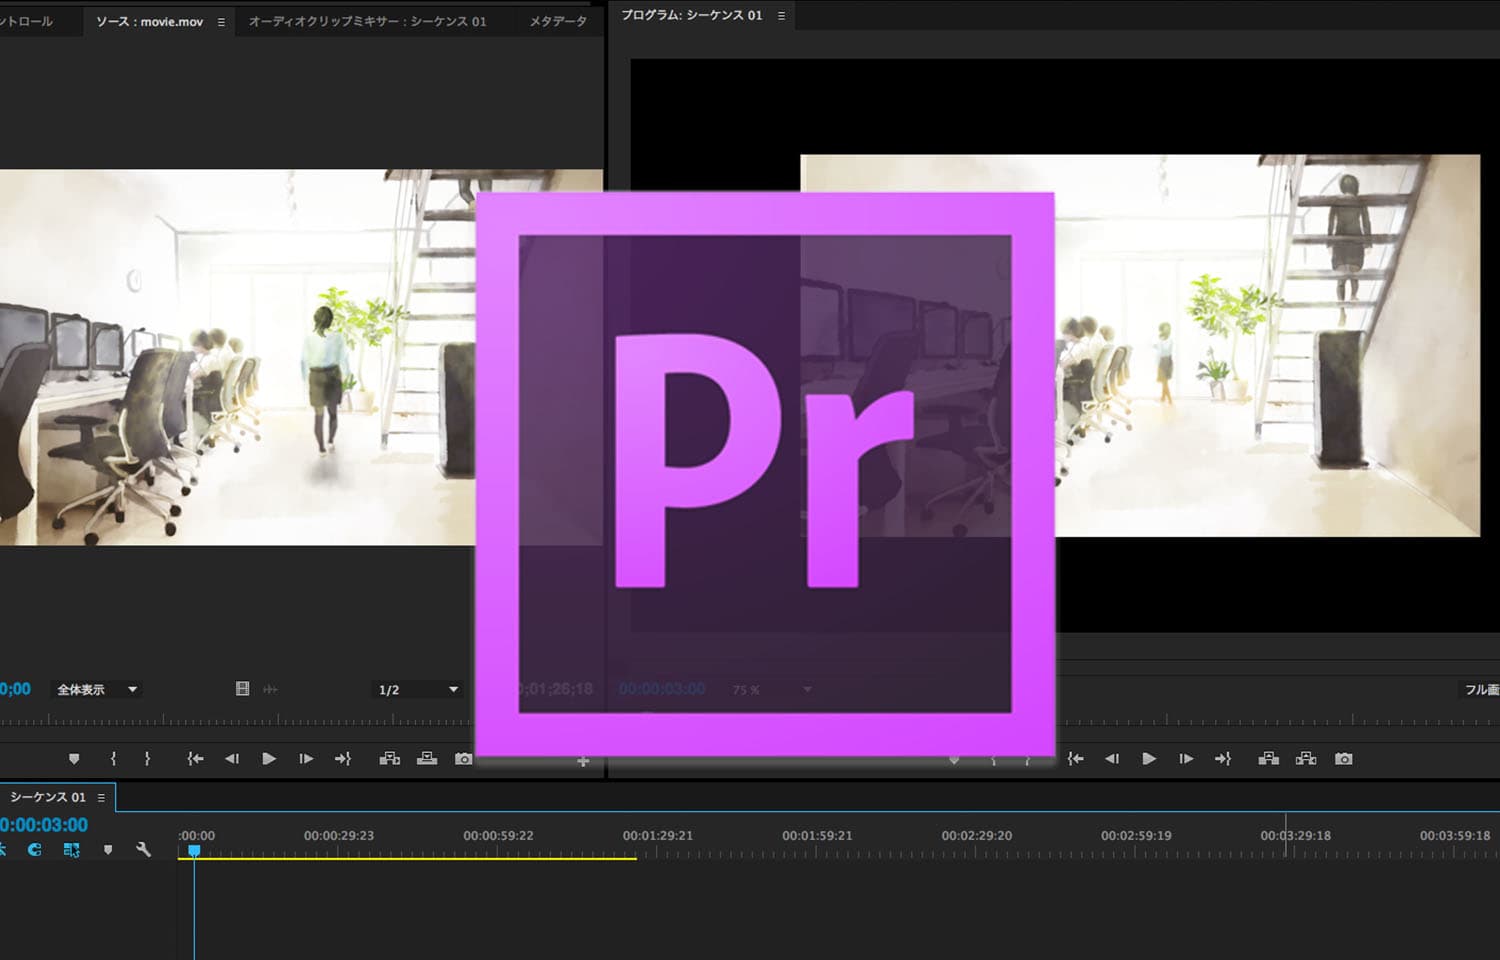
Task: Open the オーディオクリップミキサー tab
Action: point(367,21)
